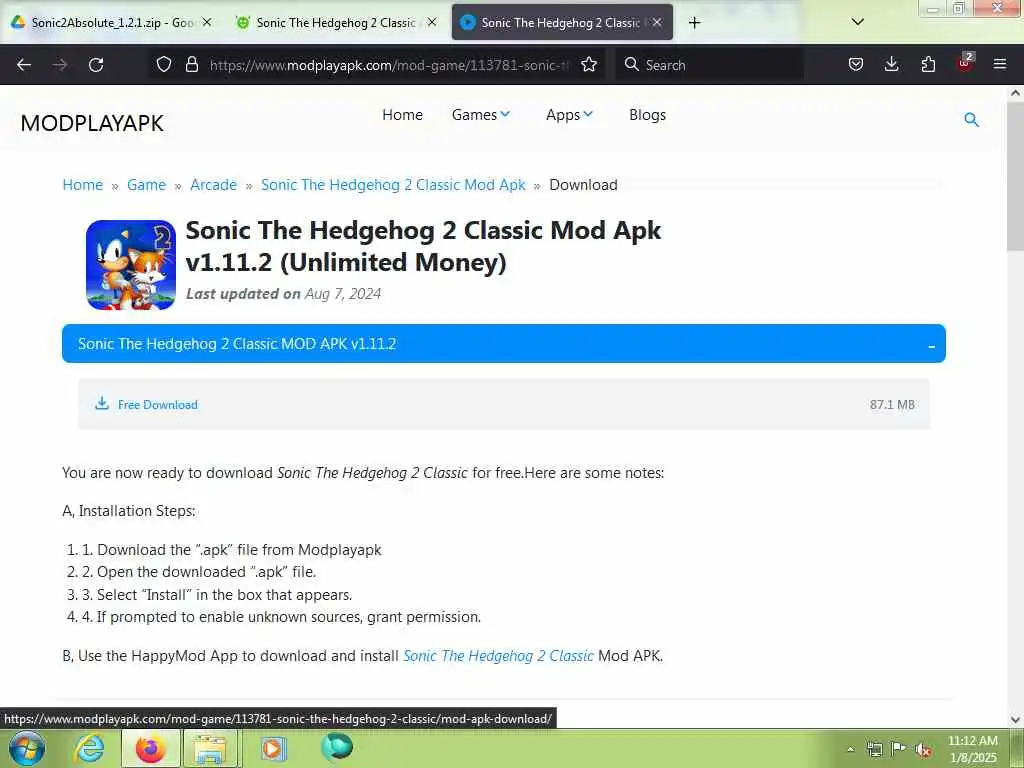Screen dimensions: 1024x768
Task: Expand the Games dropdown menu
Action: click(481, 115)
